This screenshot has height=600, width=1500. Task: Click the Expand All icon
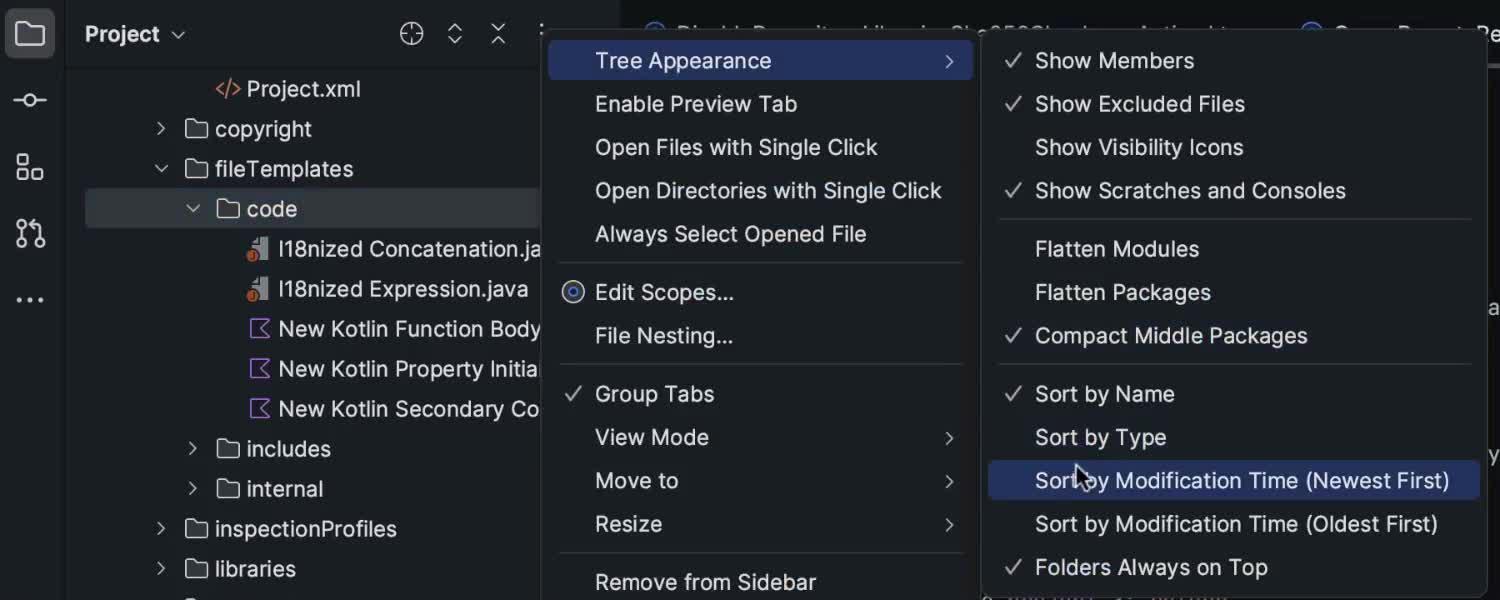[455, 33]
